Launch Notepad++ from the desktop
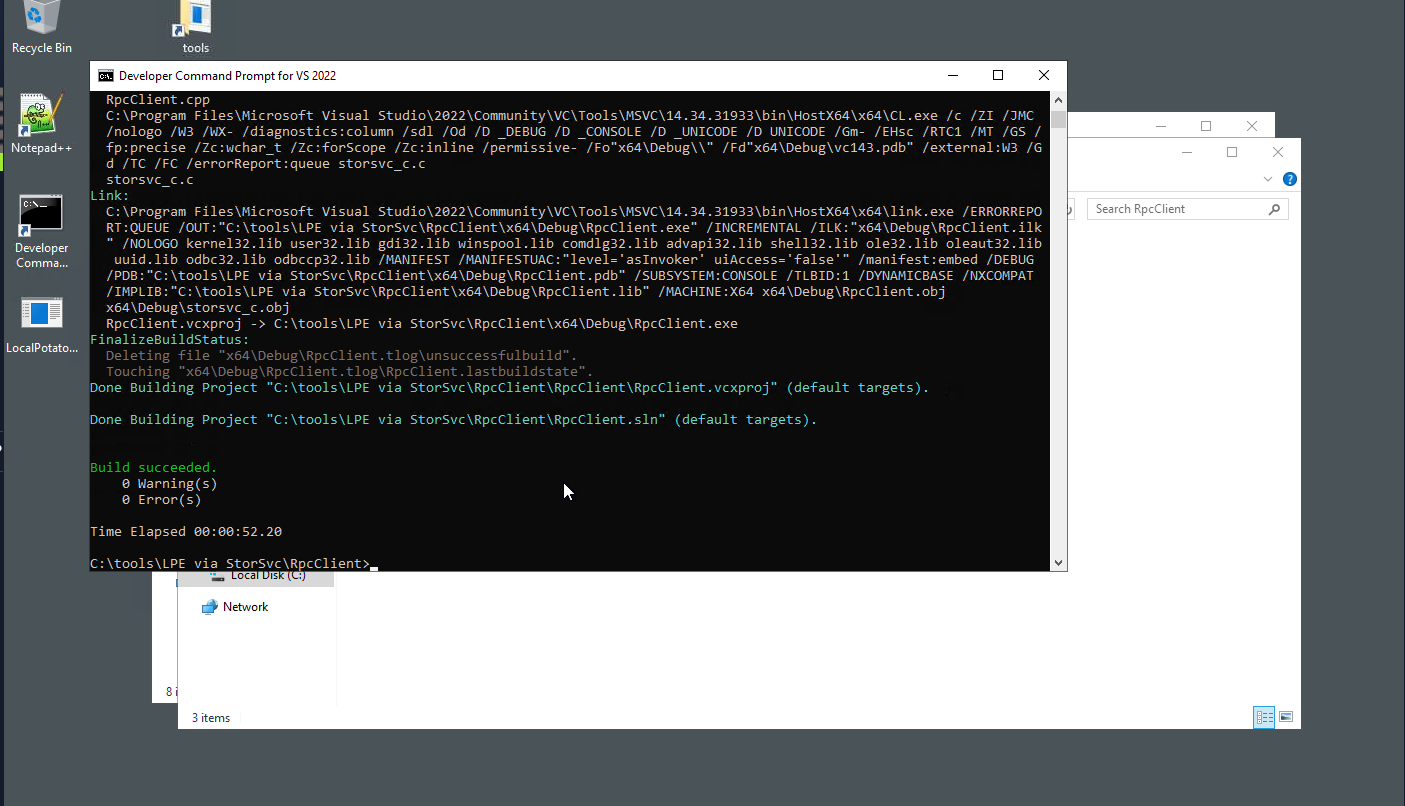The height and width of the screenshot is (806, 1405). pos(42,124)
